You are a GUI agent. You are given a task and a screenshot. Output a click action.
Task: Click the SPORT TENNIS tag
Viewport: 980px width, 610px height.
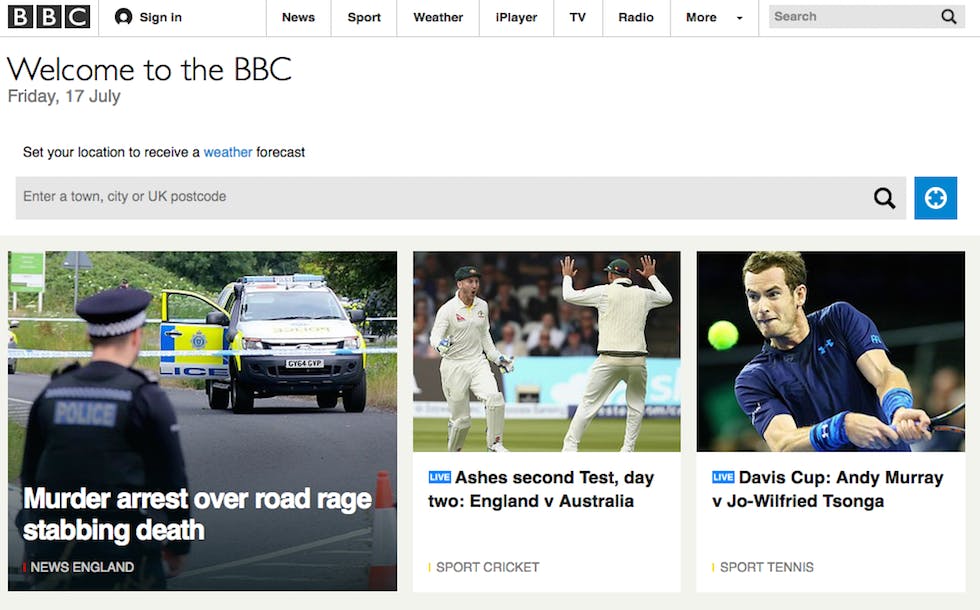767,567
